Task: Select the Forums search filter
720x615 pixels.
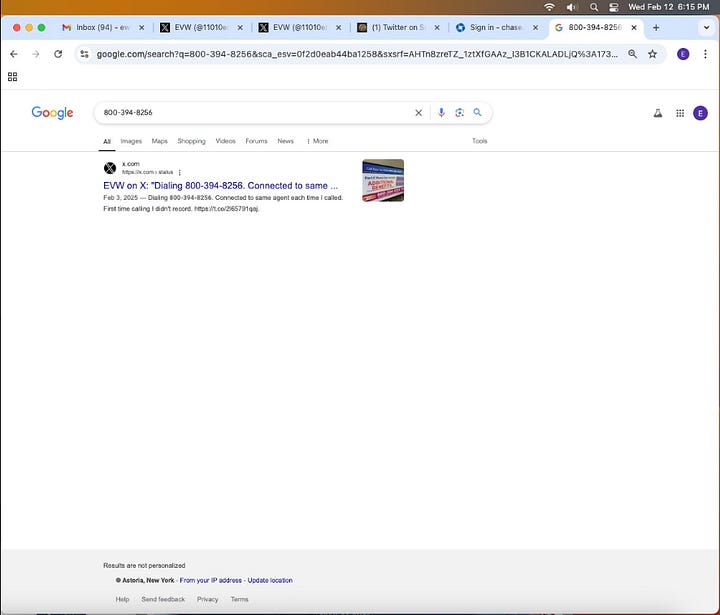Action: 256,141
